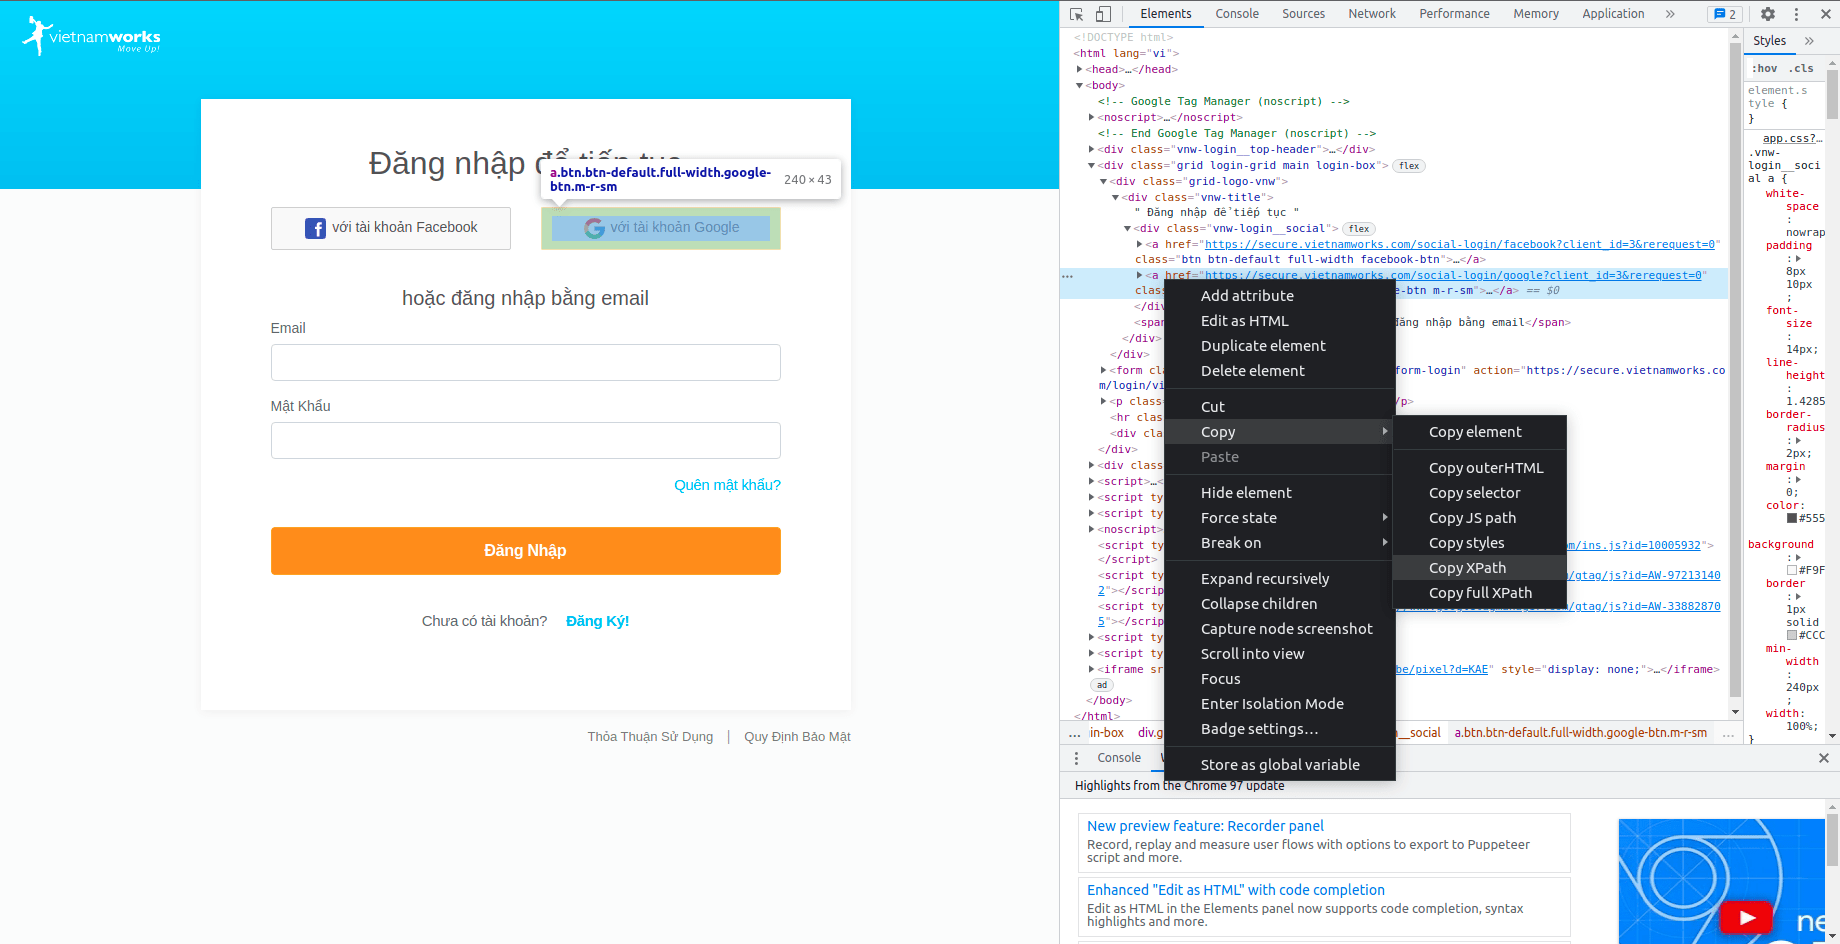
Task: Toggle the :hov pseudo-class pane
Action: (1765, 68)
